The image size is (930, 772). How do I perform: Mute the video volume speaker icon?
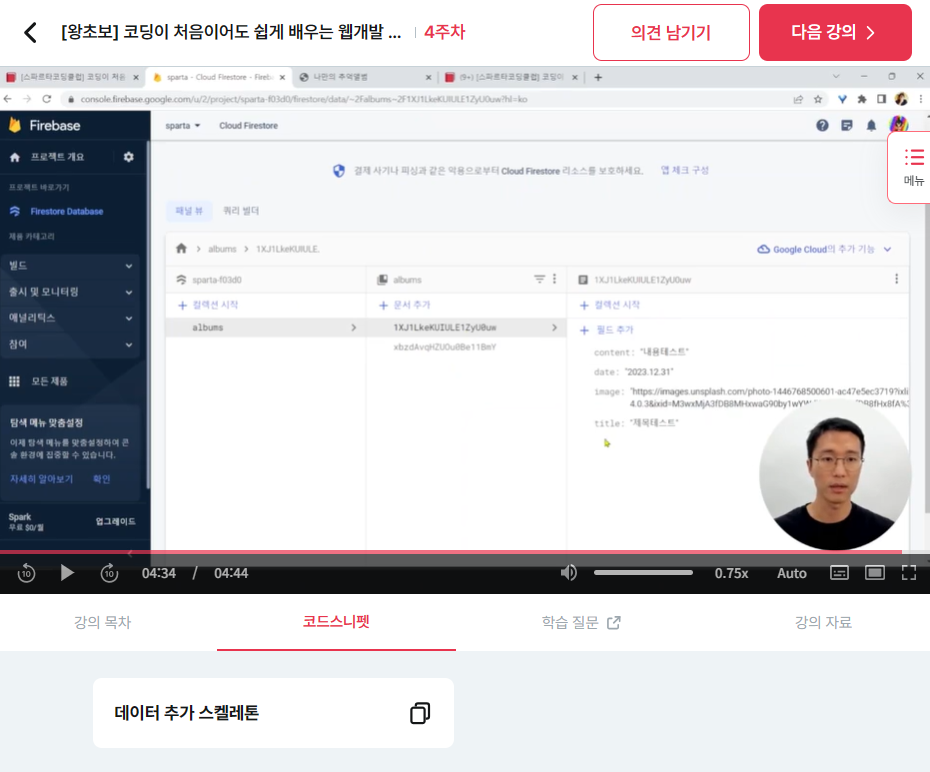click(x=568, y=573)
